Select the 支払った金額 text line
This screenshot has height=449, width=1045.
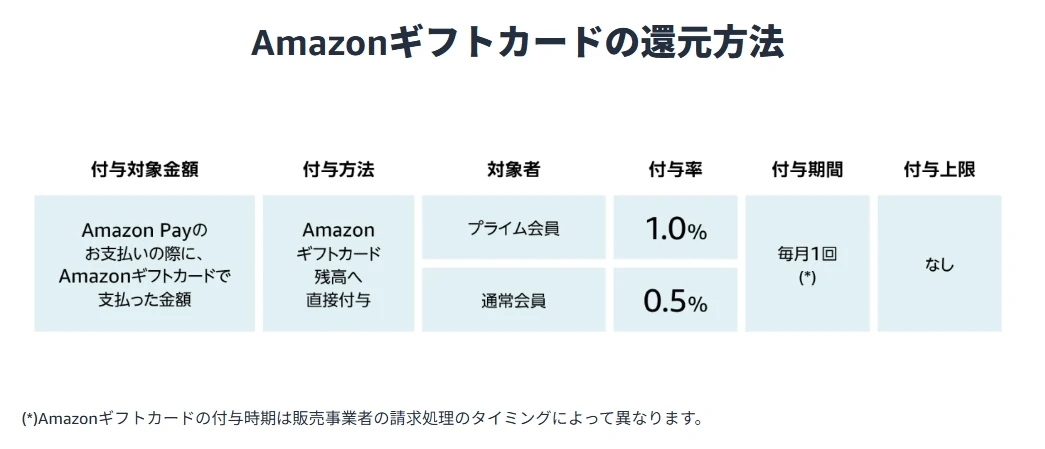[x=145, y=299]
